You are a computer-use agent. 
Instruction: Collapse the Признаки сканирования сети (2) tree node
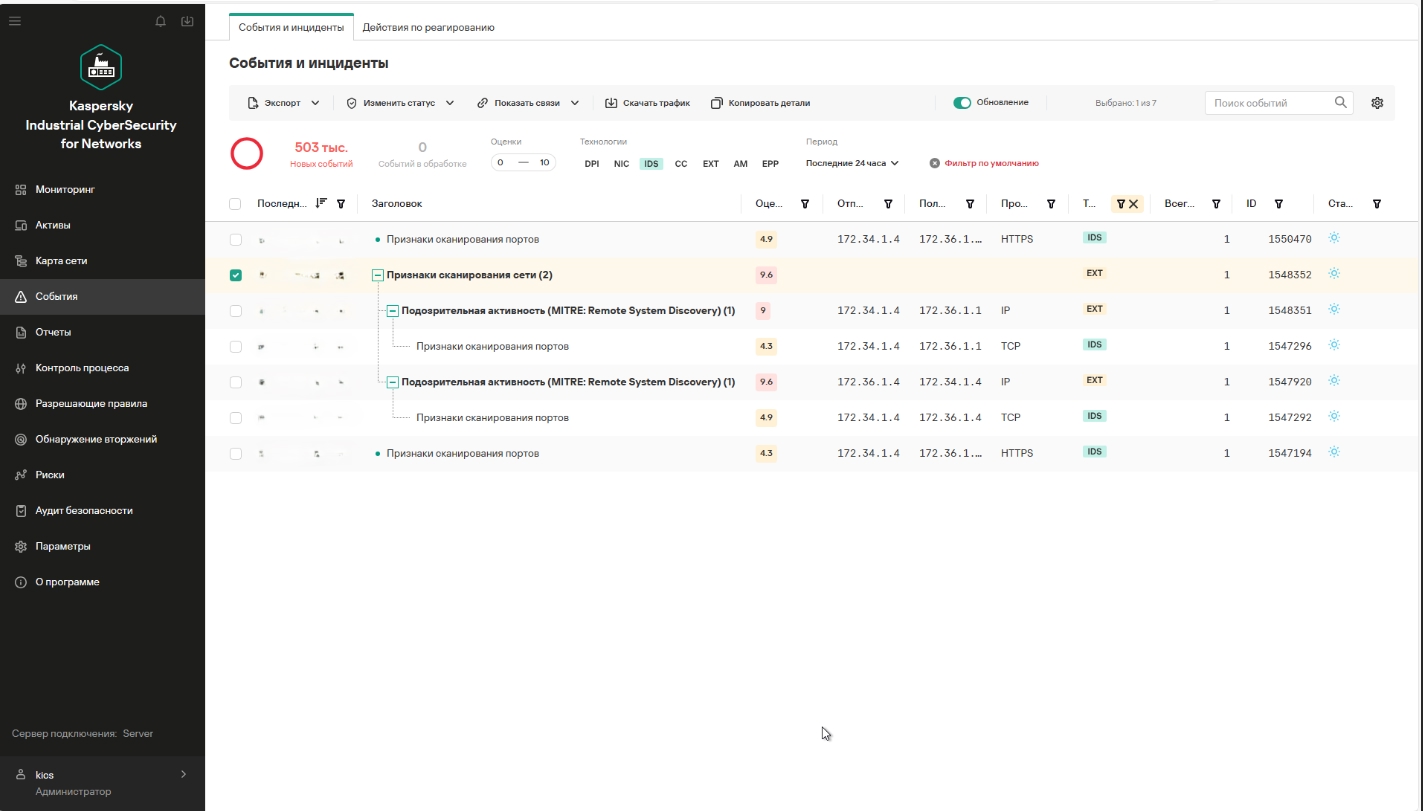[378, 275]
